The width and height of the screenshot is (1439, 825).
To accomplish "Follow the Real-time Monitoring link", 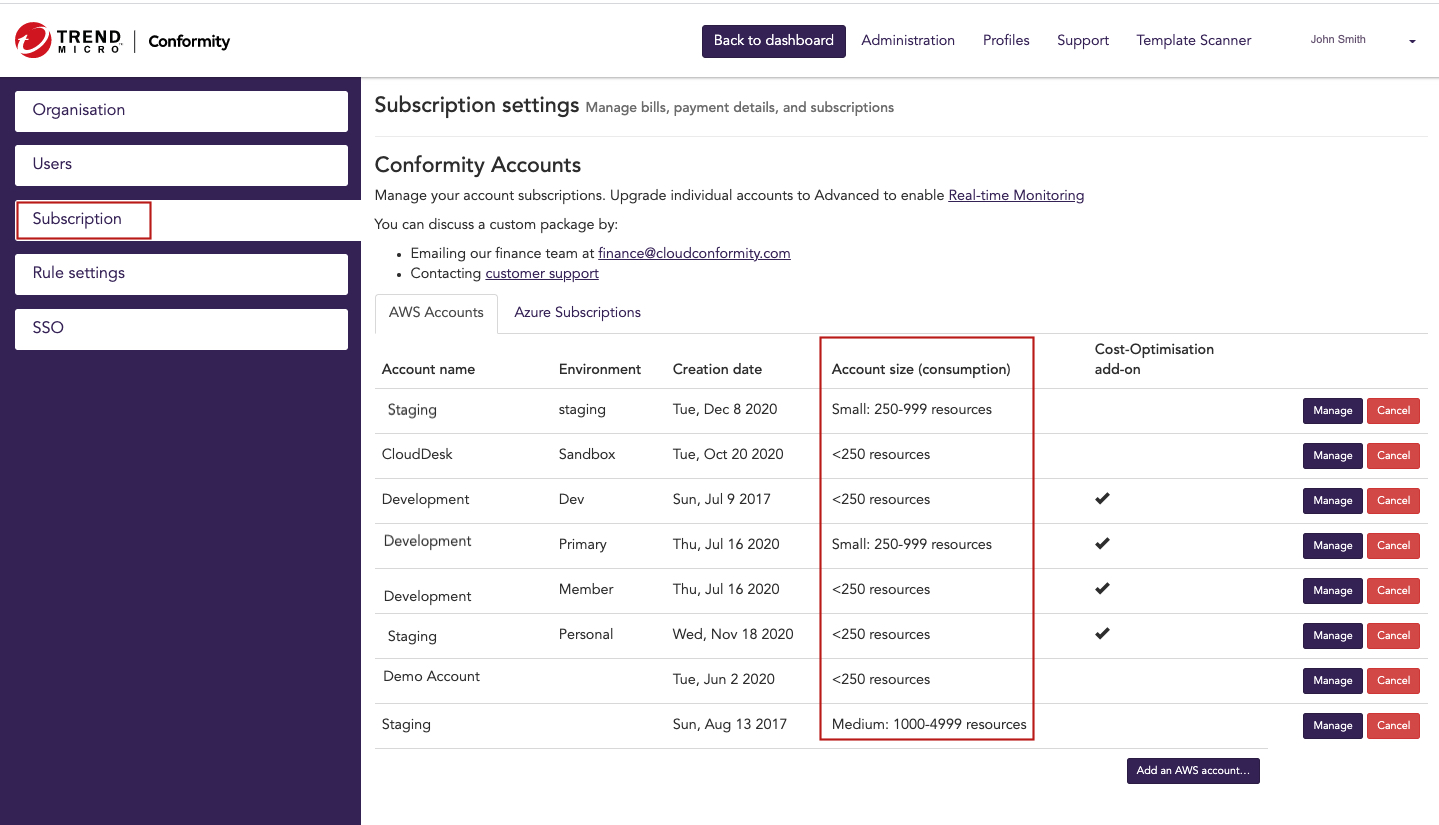I will [x=1016, y=196].
